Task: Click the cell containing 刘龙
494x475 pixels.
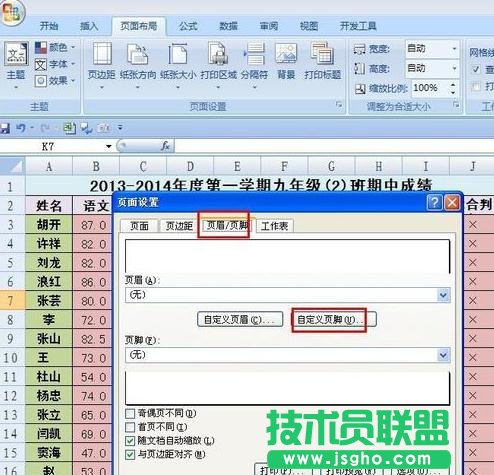Action: coord(49,263)
